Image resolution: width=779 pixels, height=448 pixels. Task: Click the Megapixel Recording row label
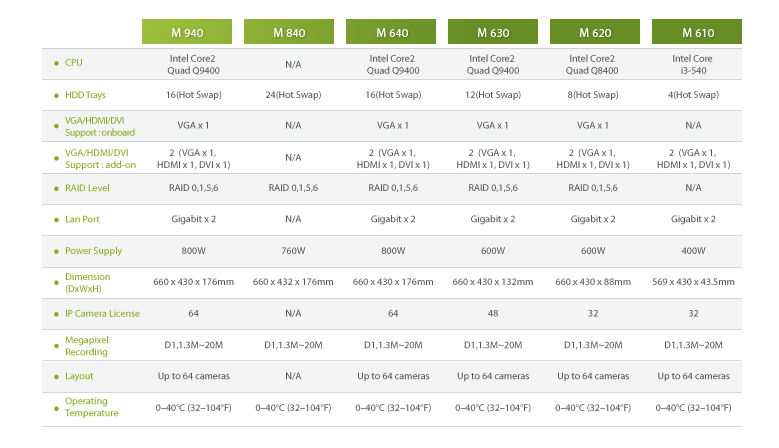[87, 345]
